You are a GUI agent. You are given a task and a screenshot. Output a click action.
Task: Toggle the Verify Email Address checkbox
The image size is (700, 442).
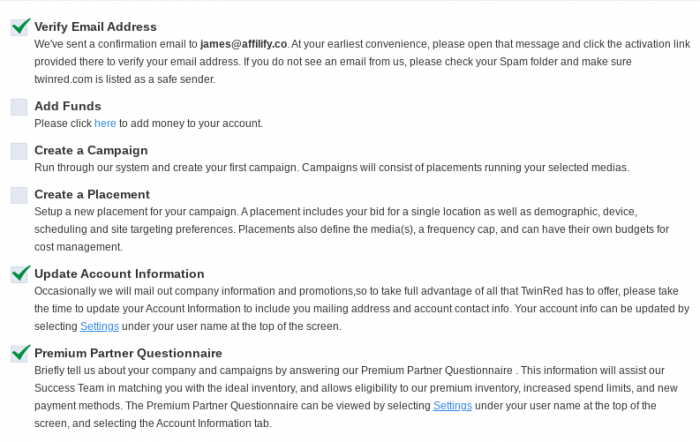click(x=19, y=27)
